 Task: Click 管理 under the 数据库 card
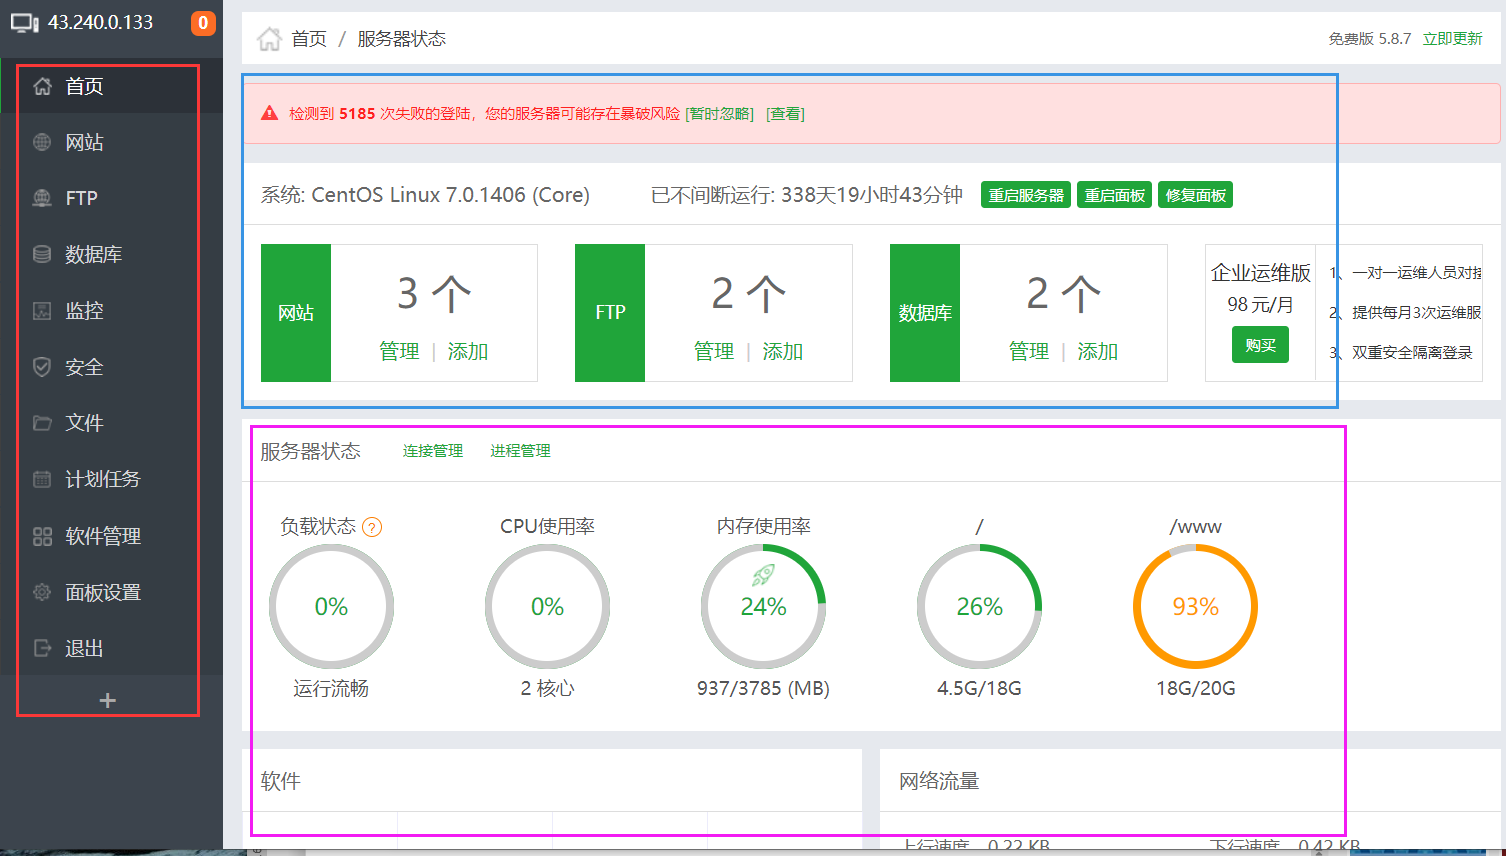click(x=1029, y=351)
